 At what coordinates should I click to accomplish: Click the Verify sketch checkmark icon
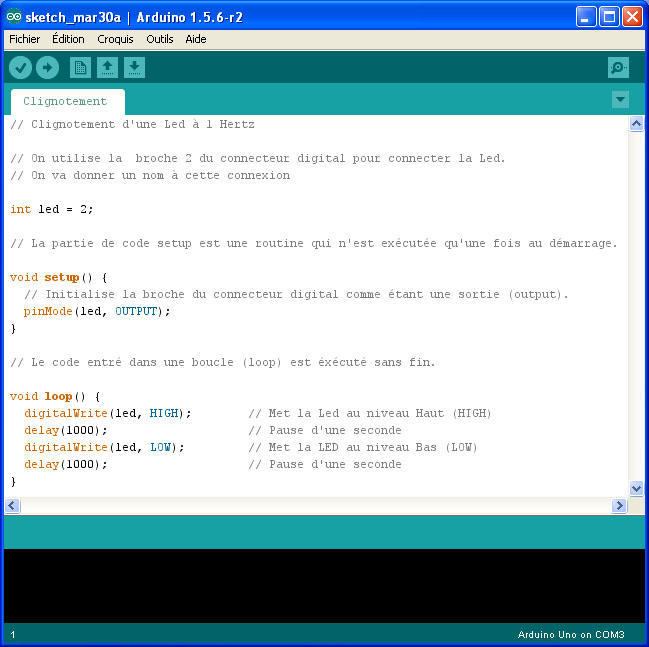20,67
